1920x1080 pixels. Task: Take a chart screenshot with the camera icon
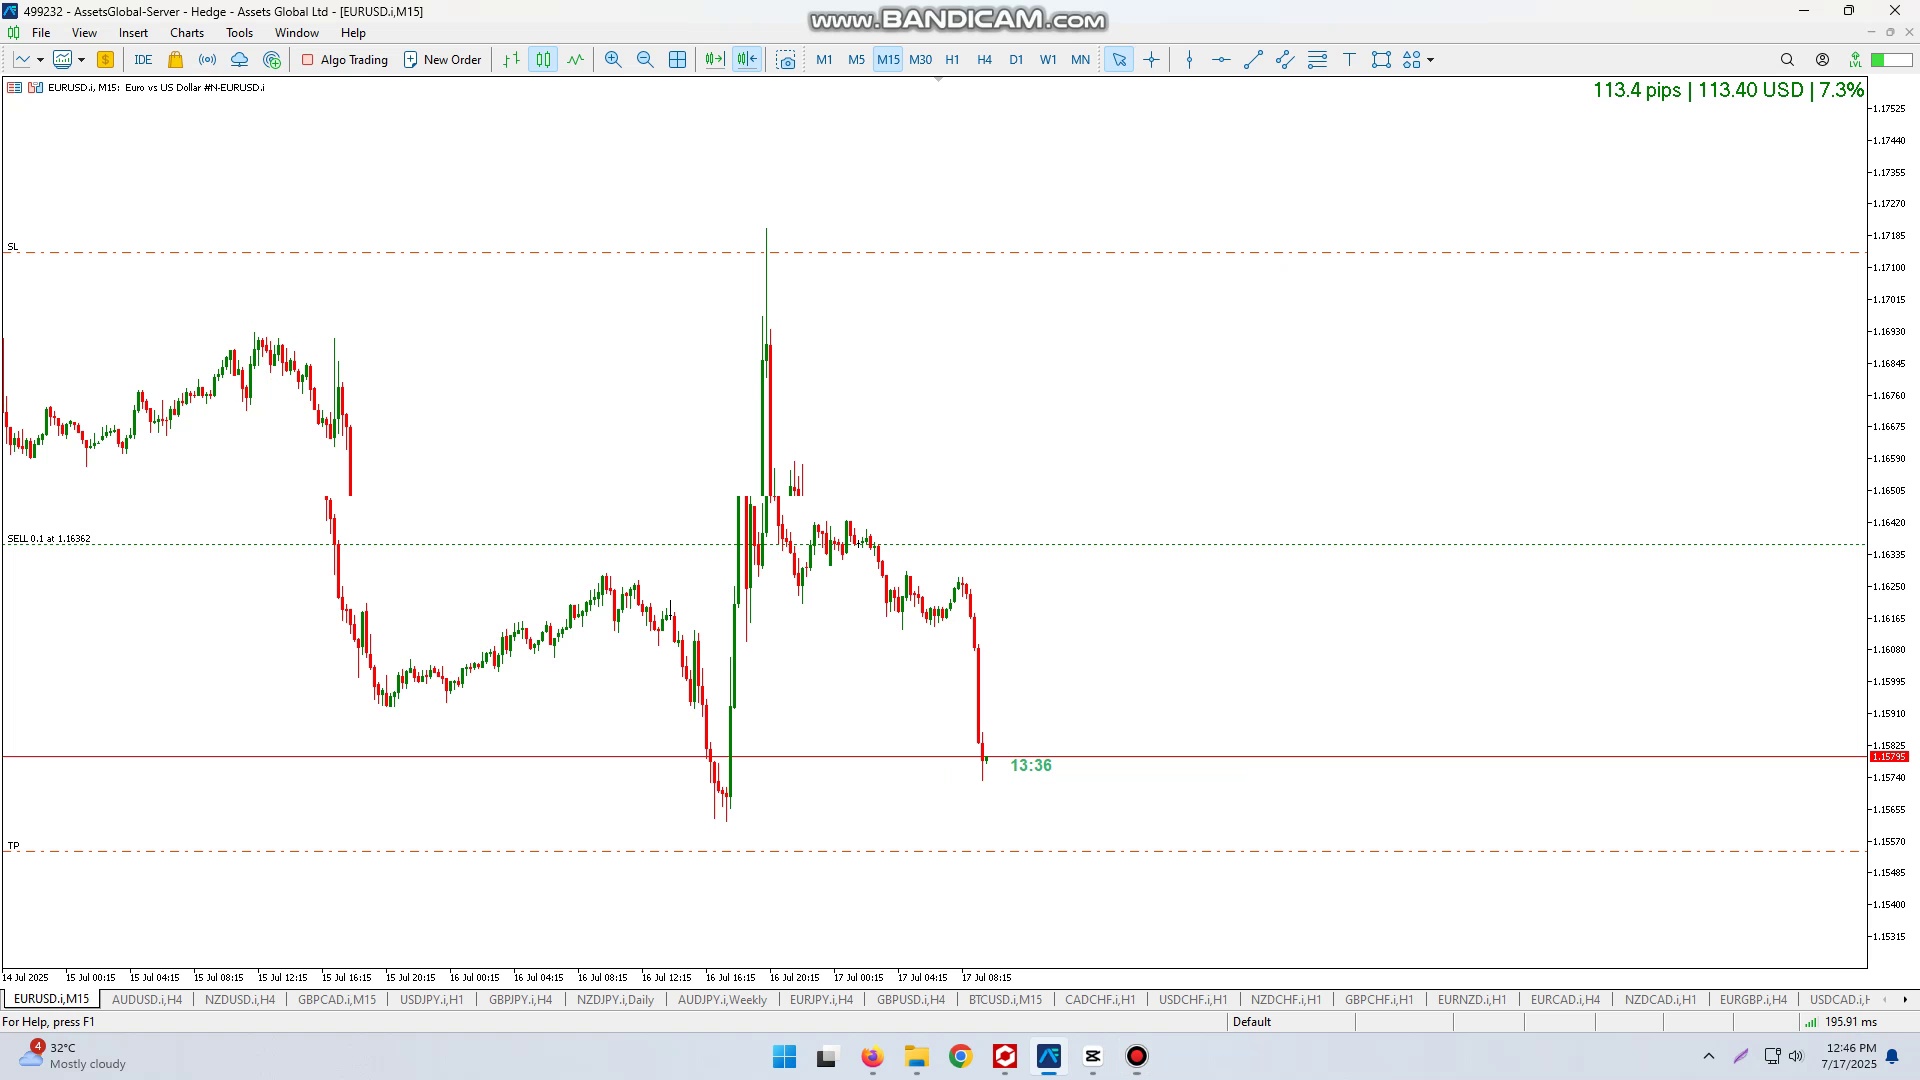pyautogui.click(x=786, y=60)
